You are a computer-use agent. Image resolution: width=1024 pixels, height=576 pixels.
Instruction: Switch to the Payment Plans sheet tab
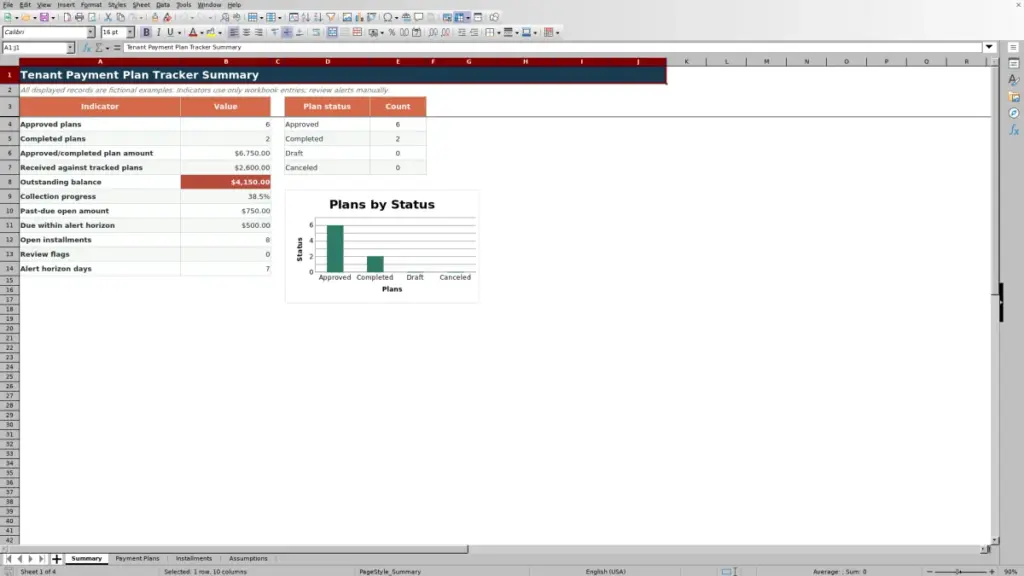(x=137, y=558)
